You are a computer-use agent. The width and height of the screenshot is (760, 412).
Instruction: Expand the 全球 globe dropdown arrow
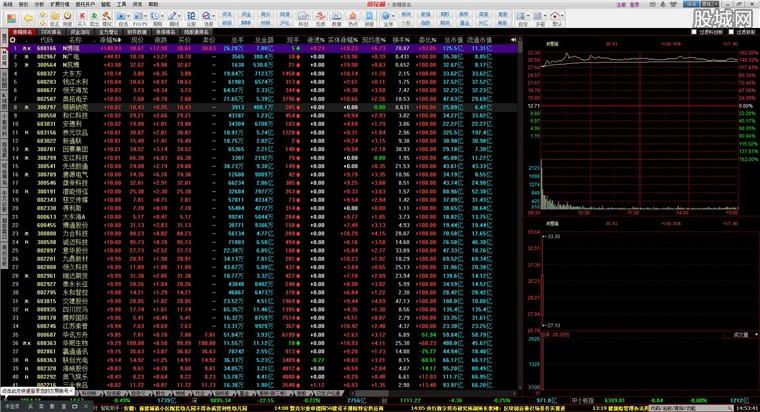(x=393, y=16)
